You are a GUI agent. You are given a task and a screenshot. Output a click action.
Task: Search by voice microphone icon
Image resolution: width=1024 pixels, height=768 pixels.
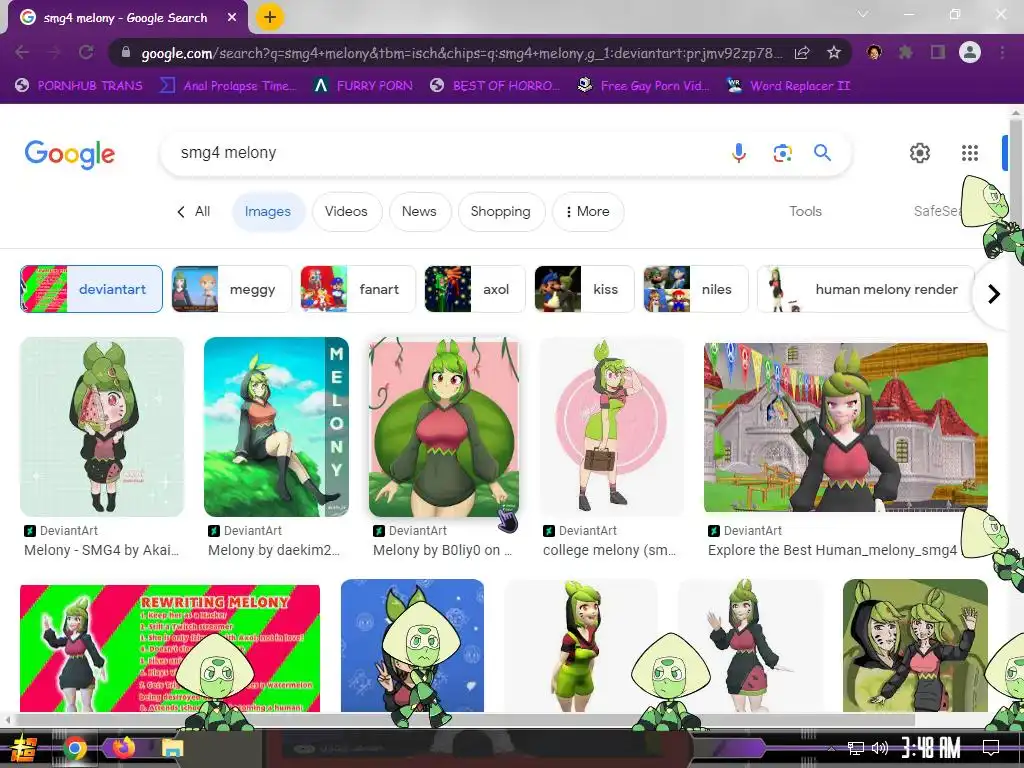pos(739,153)
